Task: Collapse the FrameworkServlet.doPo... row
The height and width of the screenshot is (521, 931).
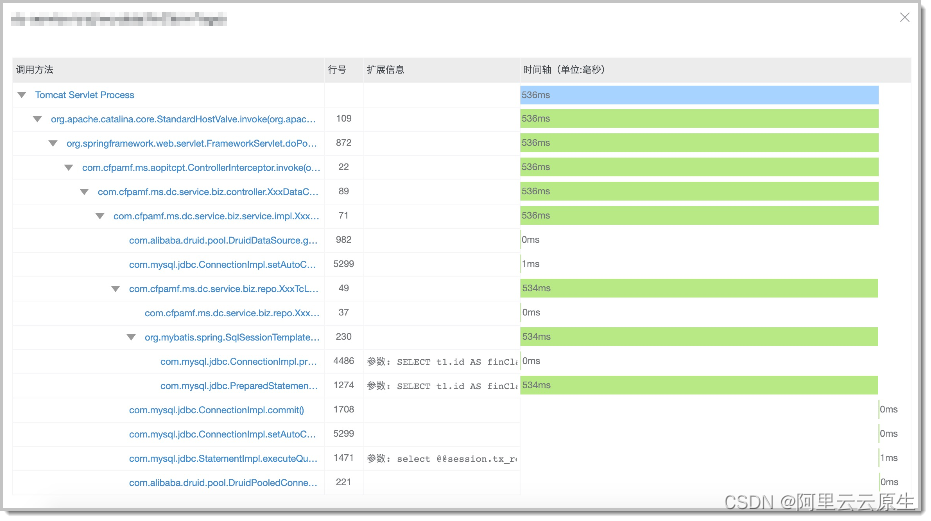Action: pyautogui.click(x=53, y=143)
